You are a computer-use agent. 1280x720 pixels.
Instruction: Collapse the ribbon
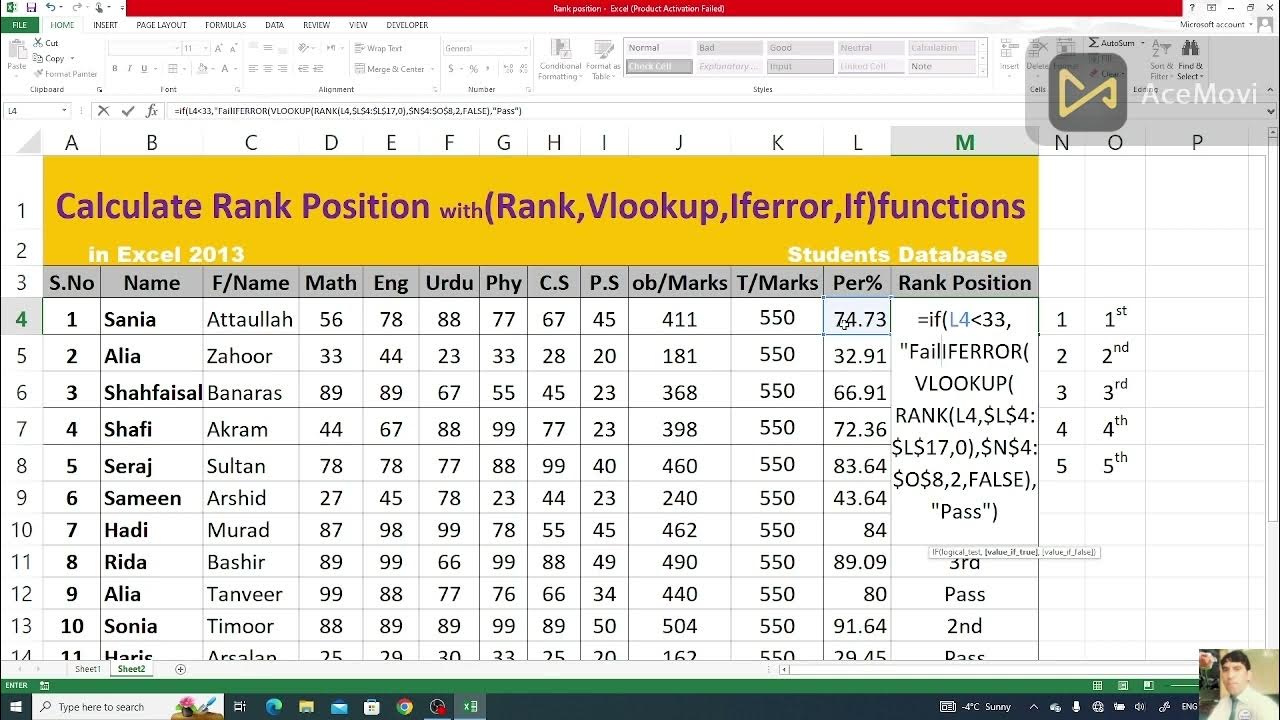1271,88
